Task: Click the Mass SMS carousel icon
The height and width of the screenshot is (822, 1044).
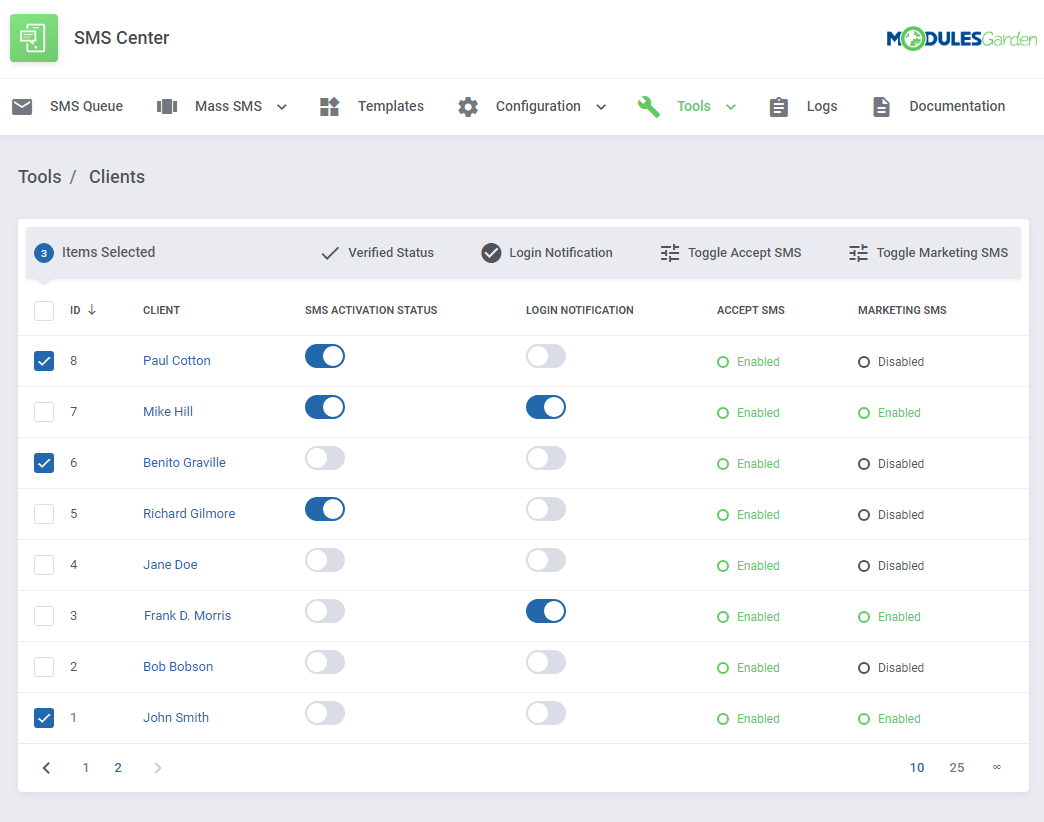Action: [x=166, y=106]
